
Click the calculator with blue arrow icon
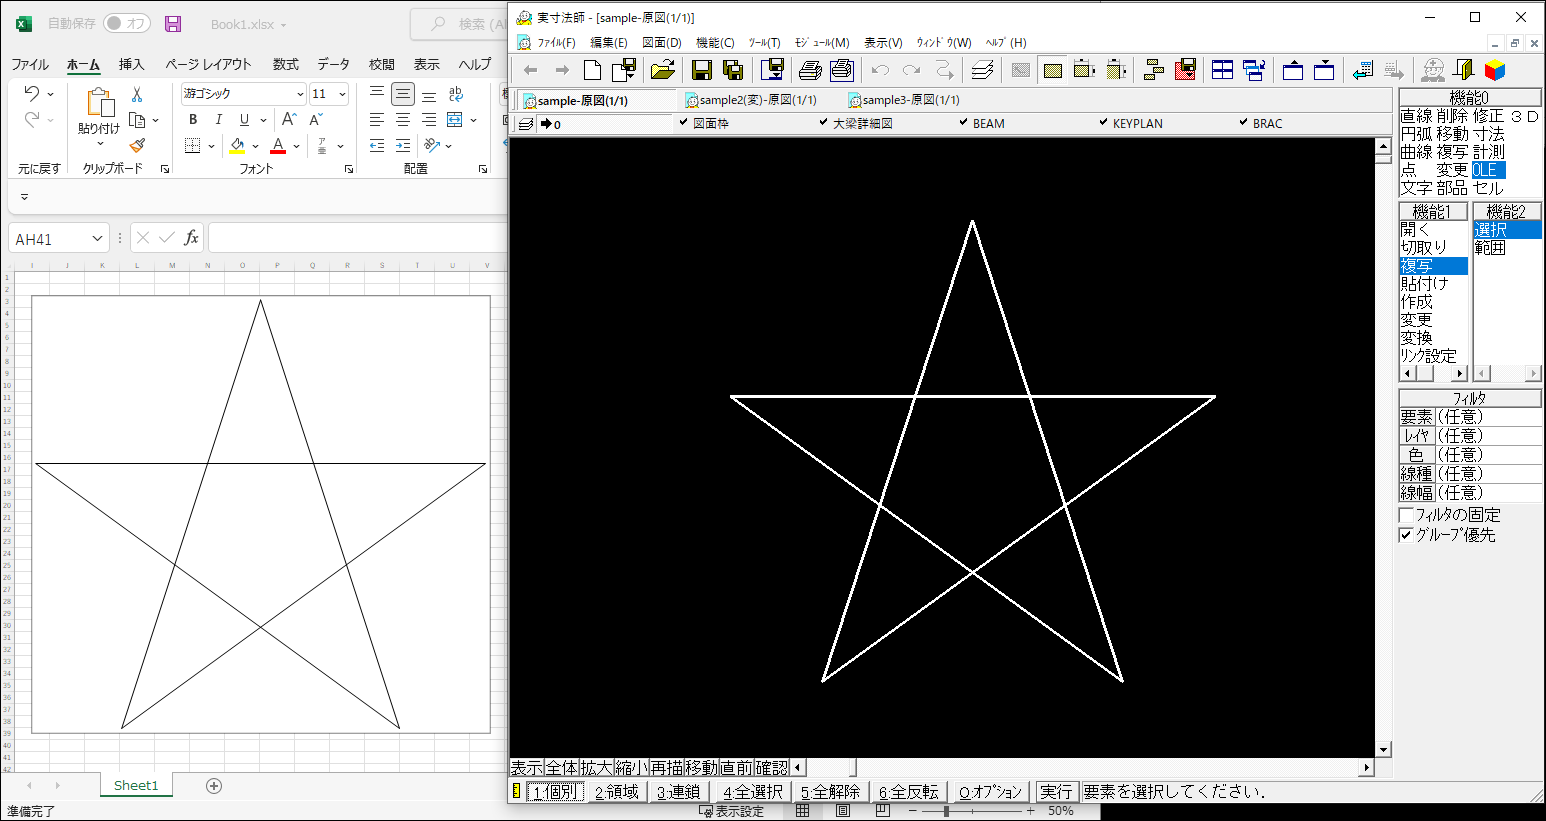coord(1362,70)
